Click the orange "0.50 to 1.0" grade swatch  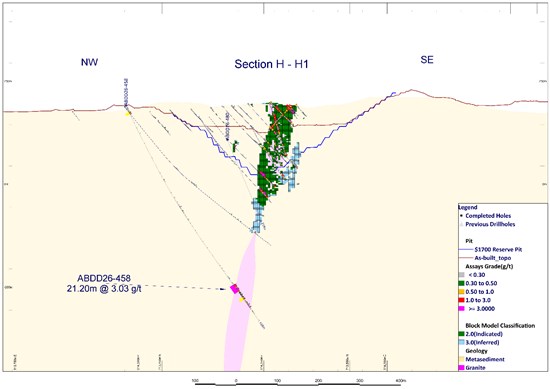point(462,292)
